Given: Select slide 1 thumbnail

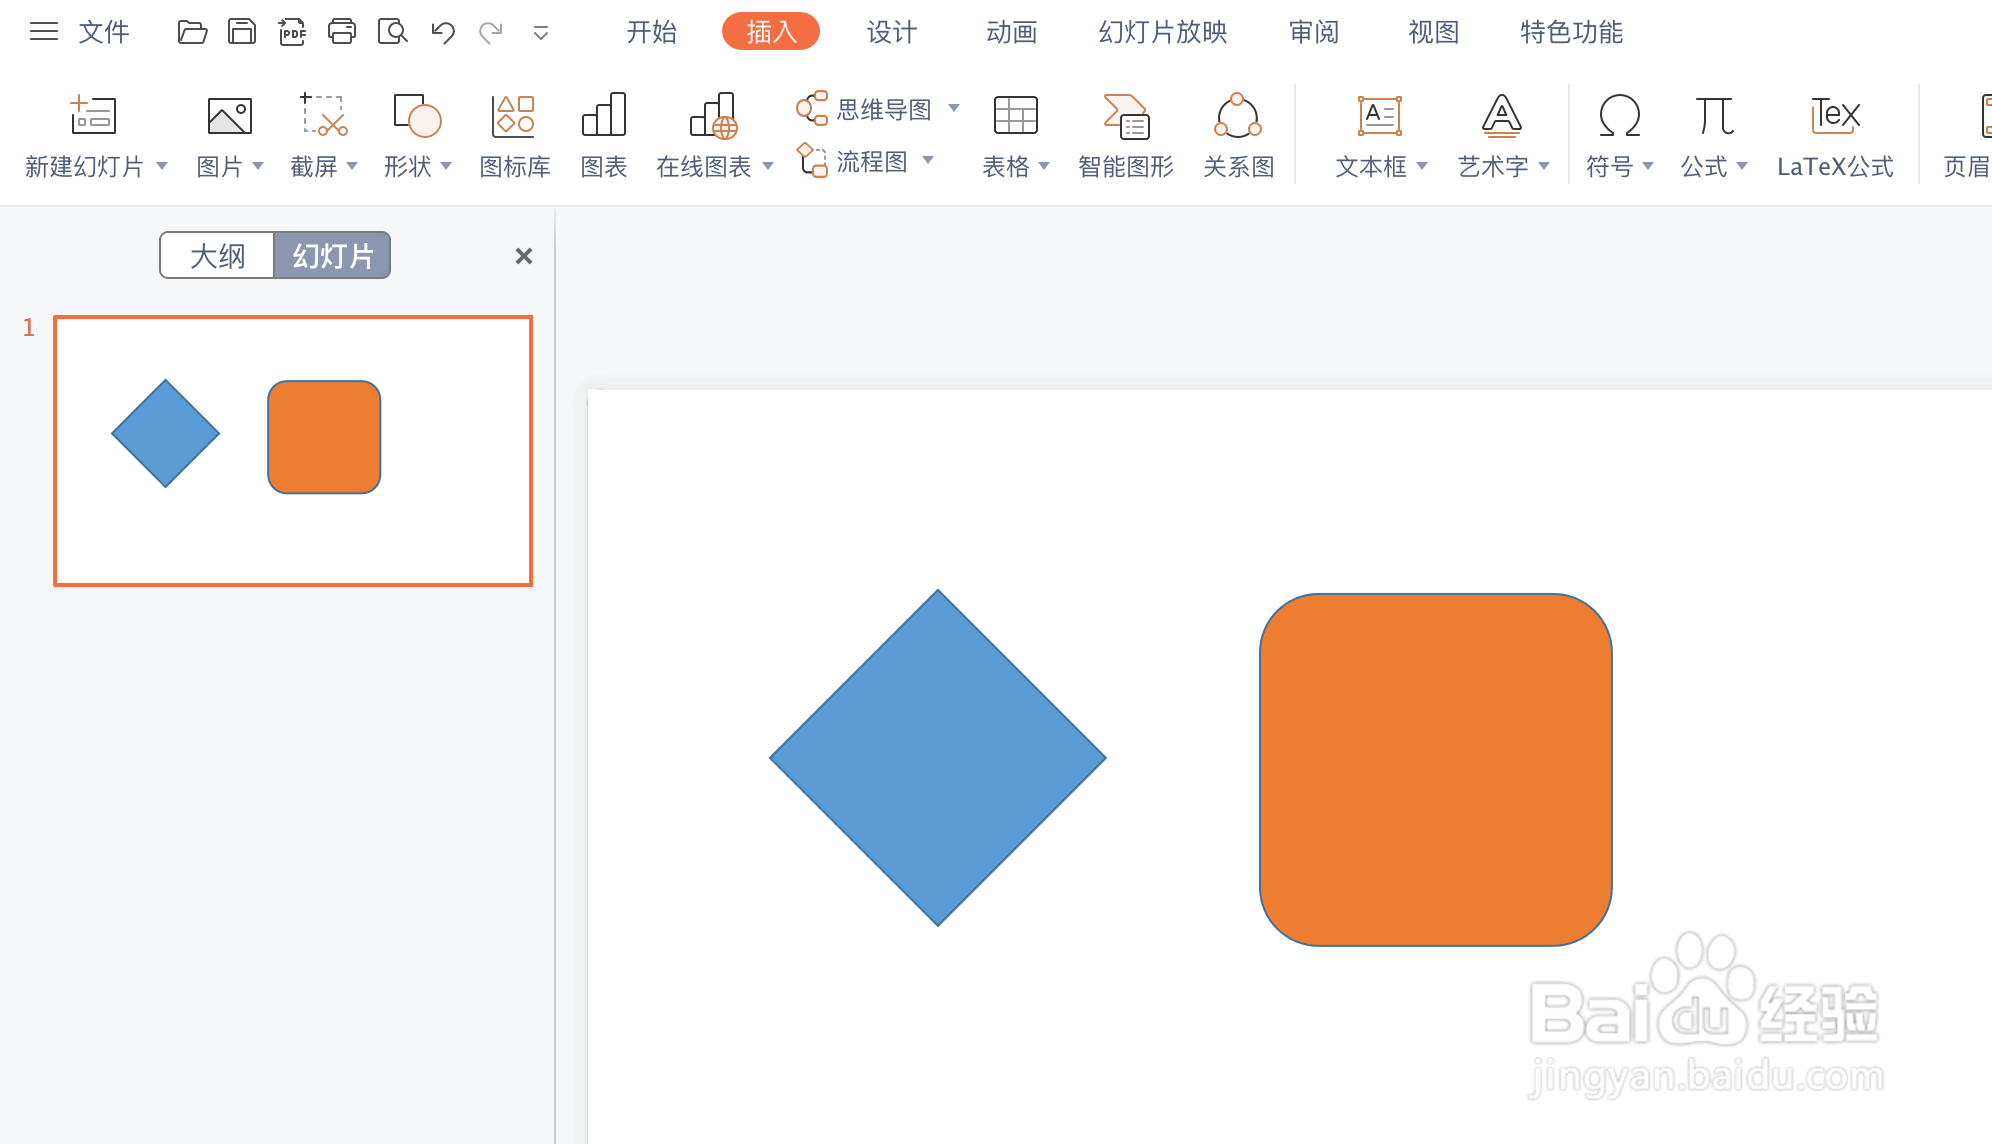Looking at the screenshot, I should point(293,451).
